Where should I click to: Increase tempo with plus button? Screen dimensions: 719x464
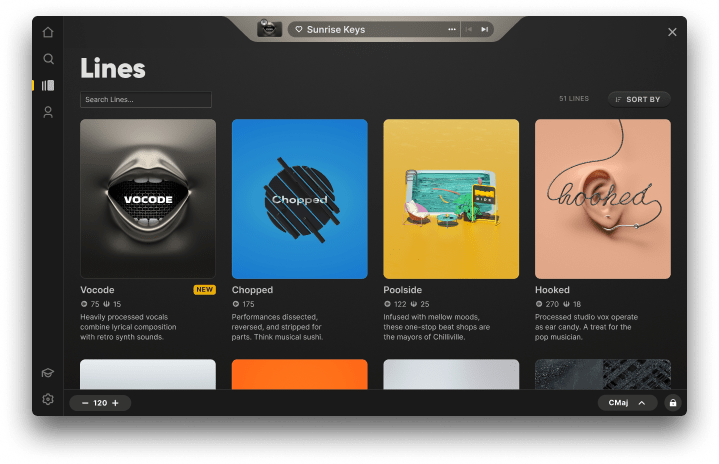[x=116, y=403]
